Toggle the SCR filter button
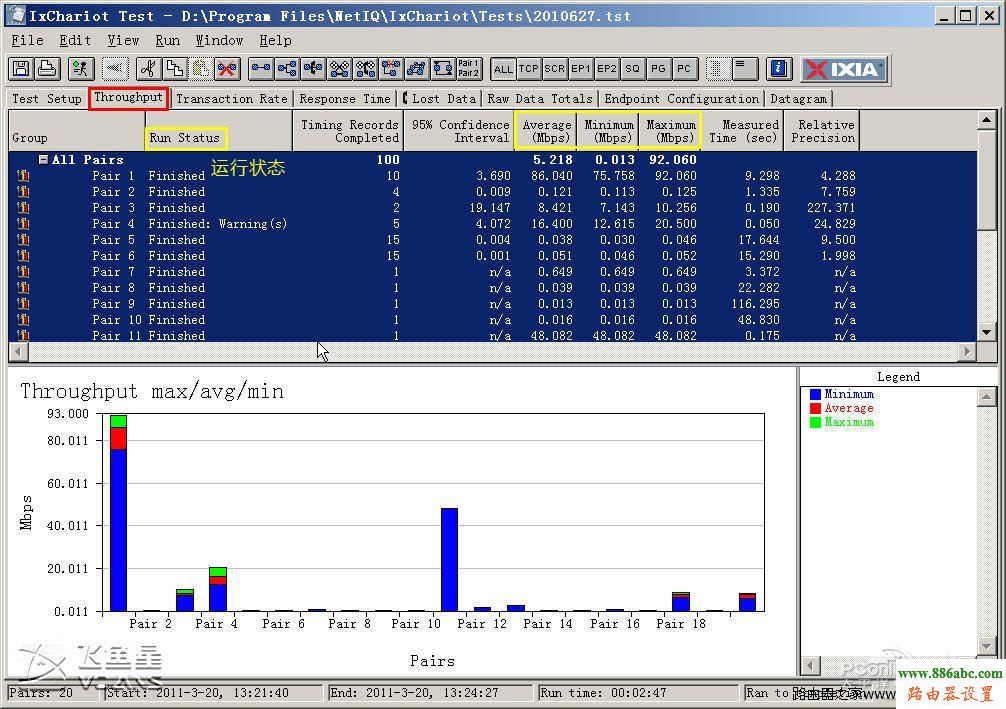The height and width of the screenshot is (709, 1006). (x=554, y=69)
